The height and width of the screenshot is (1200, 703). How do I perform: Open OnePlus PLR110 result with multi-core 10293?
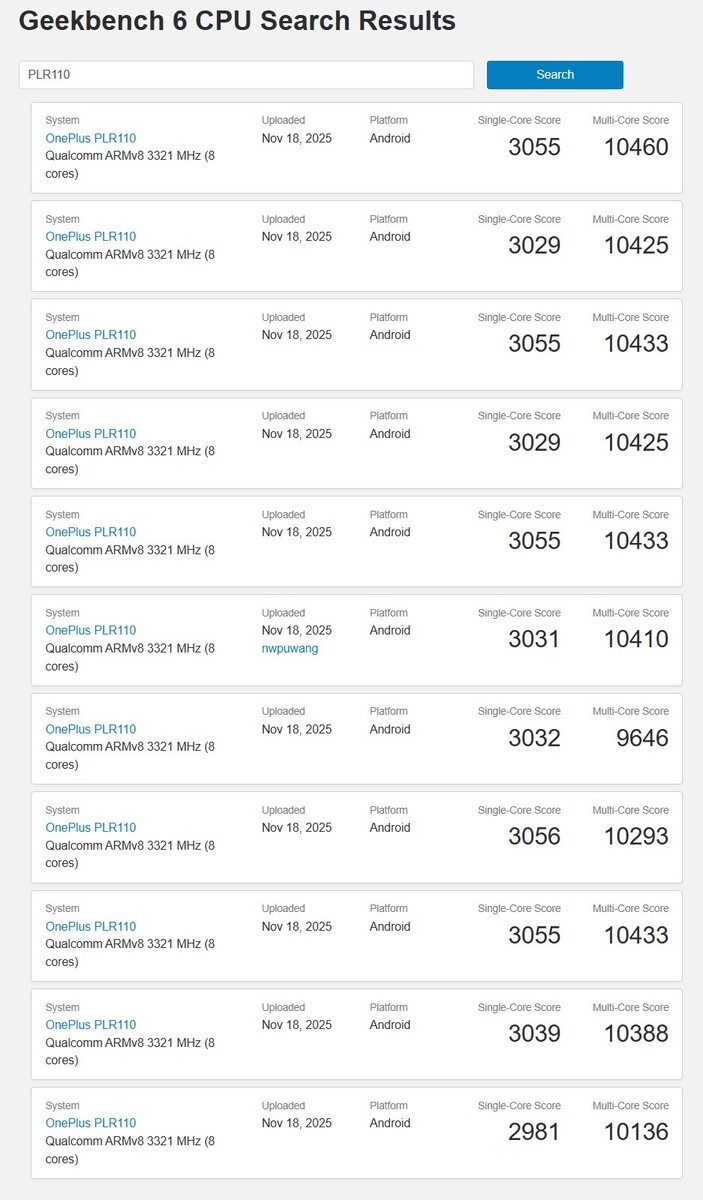(90, 827)
